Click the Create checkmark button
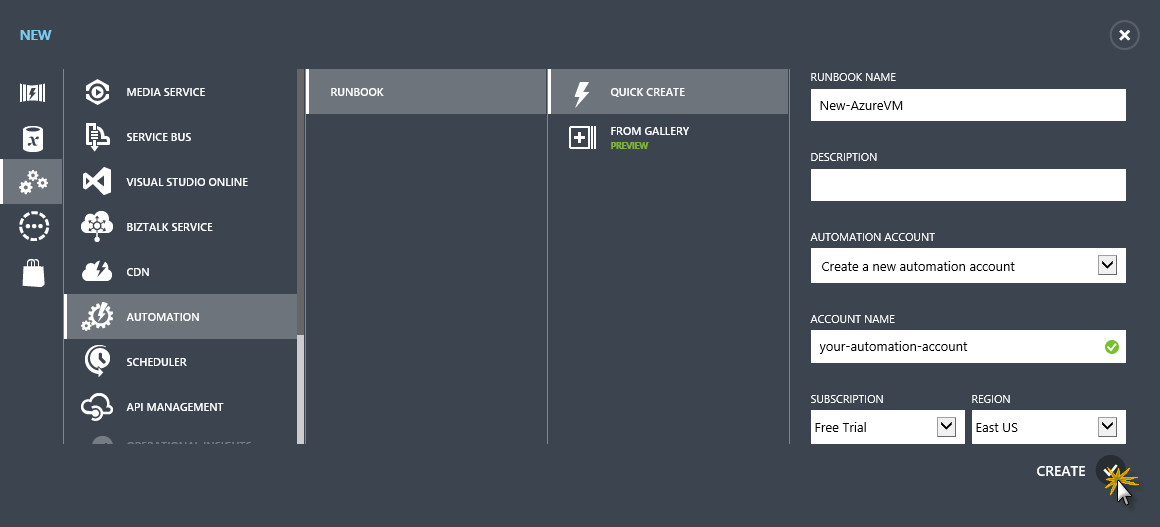The width and height of the screenshot is (1160, 527). (x=1110, y=471)
